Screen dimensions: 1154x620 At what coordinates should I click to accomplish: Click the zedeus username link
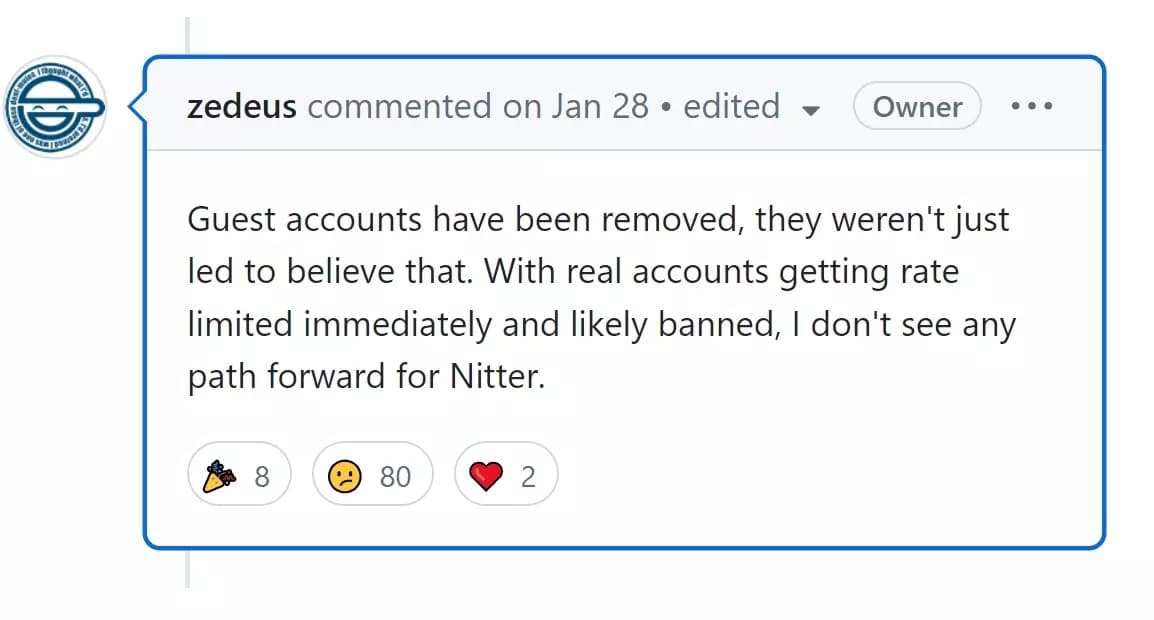tap(240, 105)
